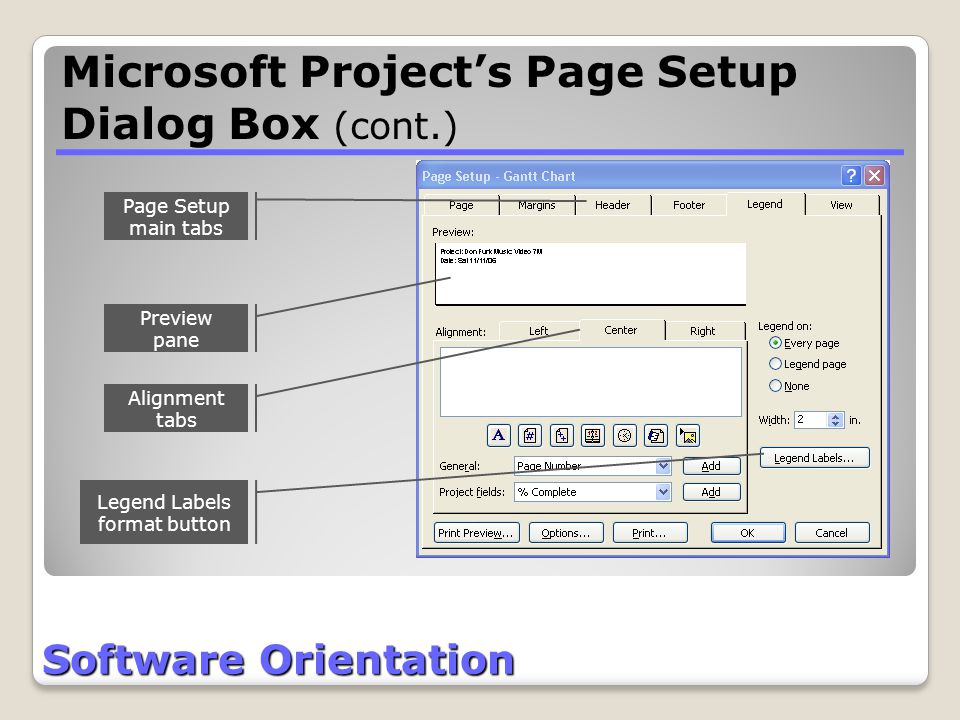Choose the Left alignment tab

538,331
